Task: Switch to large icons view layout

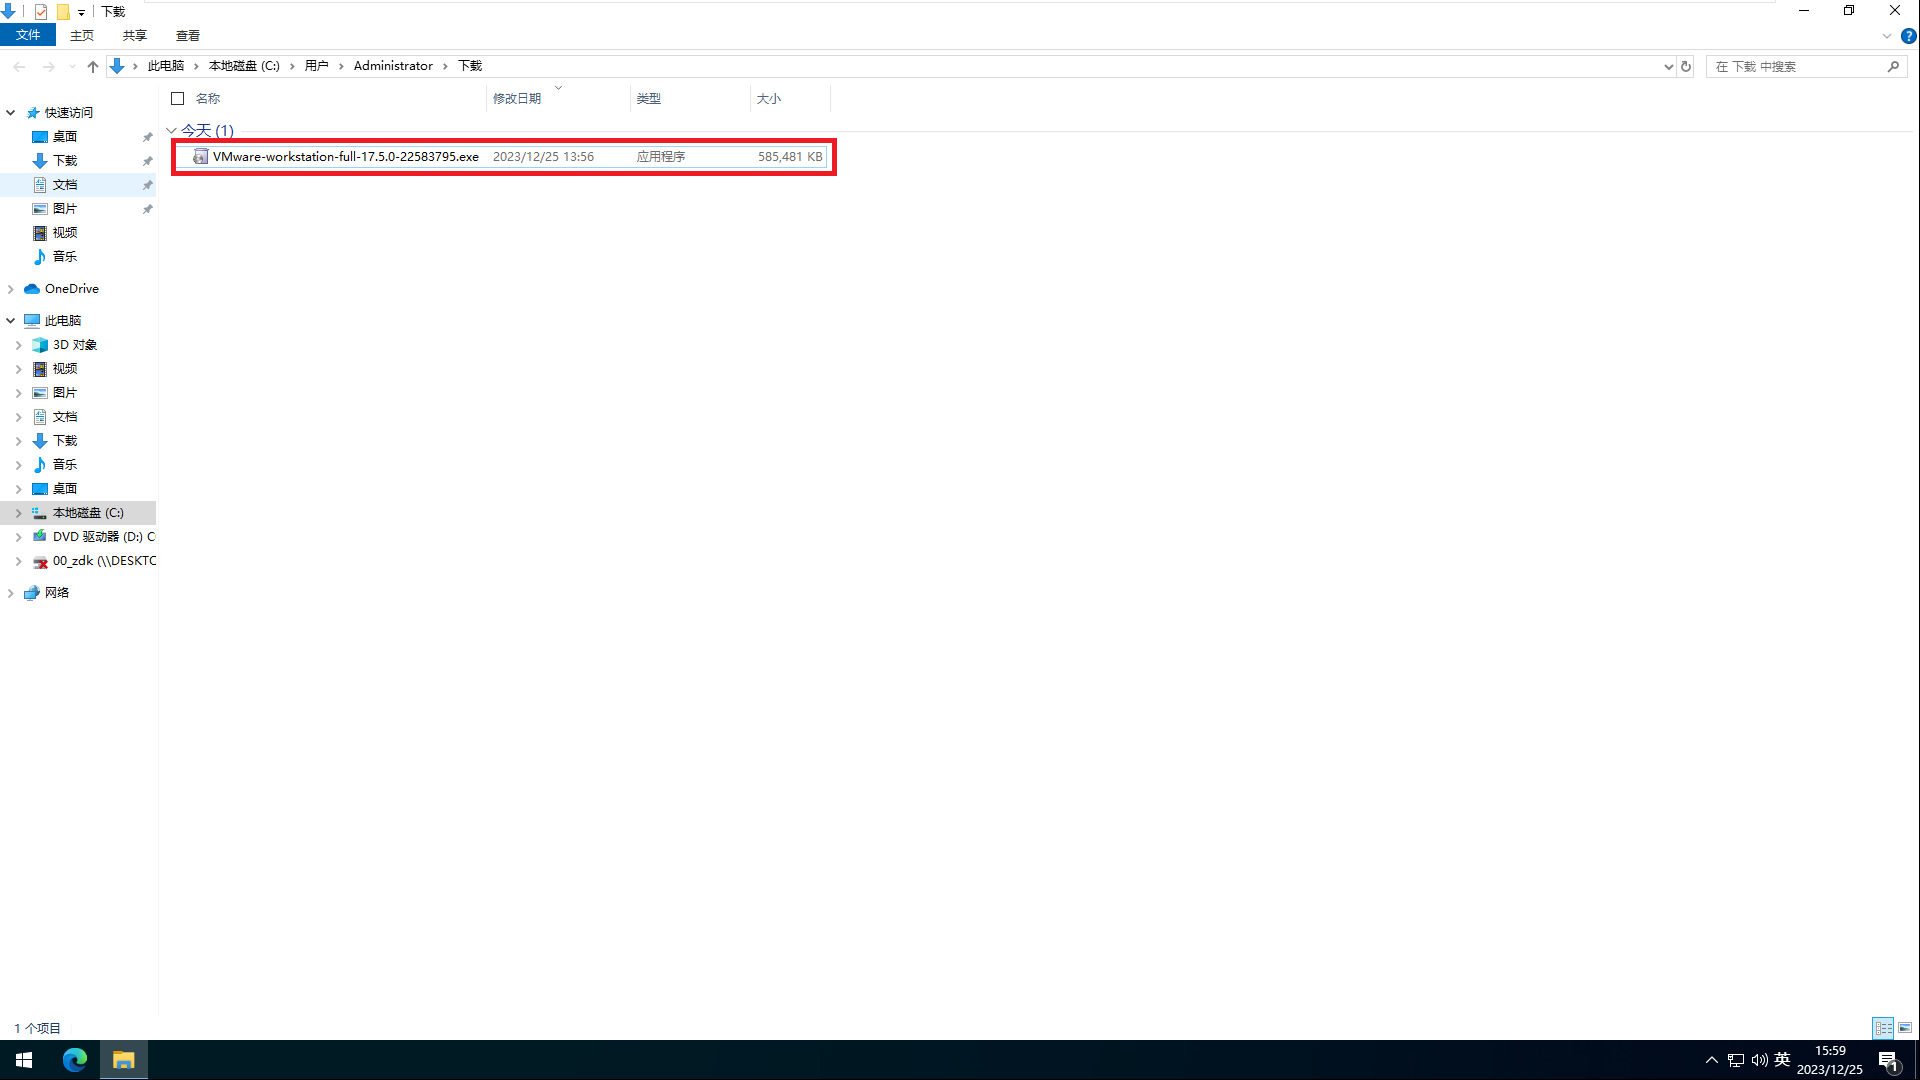Action: tap(1905, 1028)
